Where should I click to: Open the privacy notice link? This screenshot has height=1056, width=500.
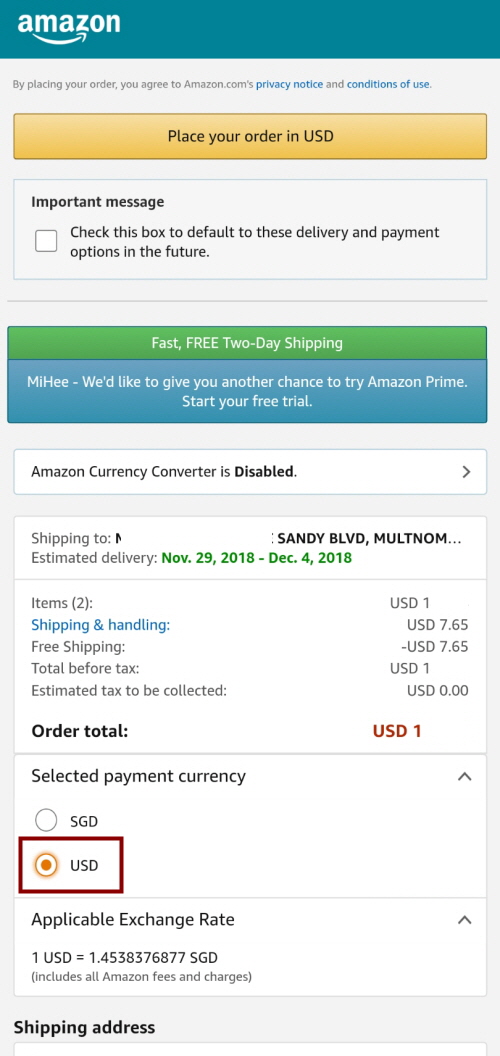[289, 84]
